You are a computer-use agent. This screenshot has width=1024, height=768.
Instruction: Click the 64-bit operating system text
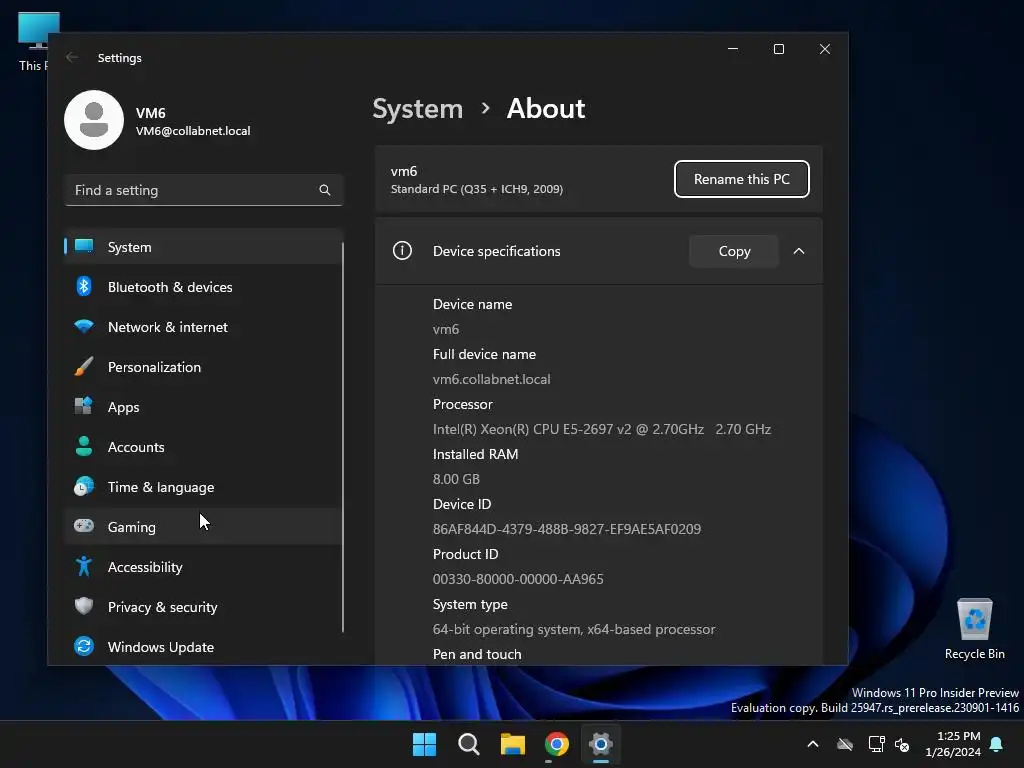573,629
